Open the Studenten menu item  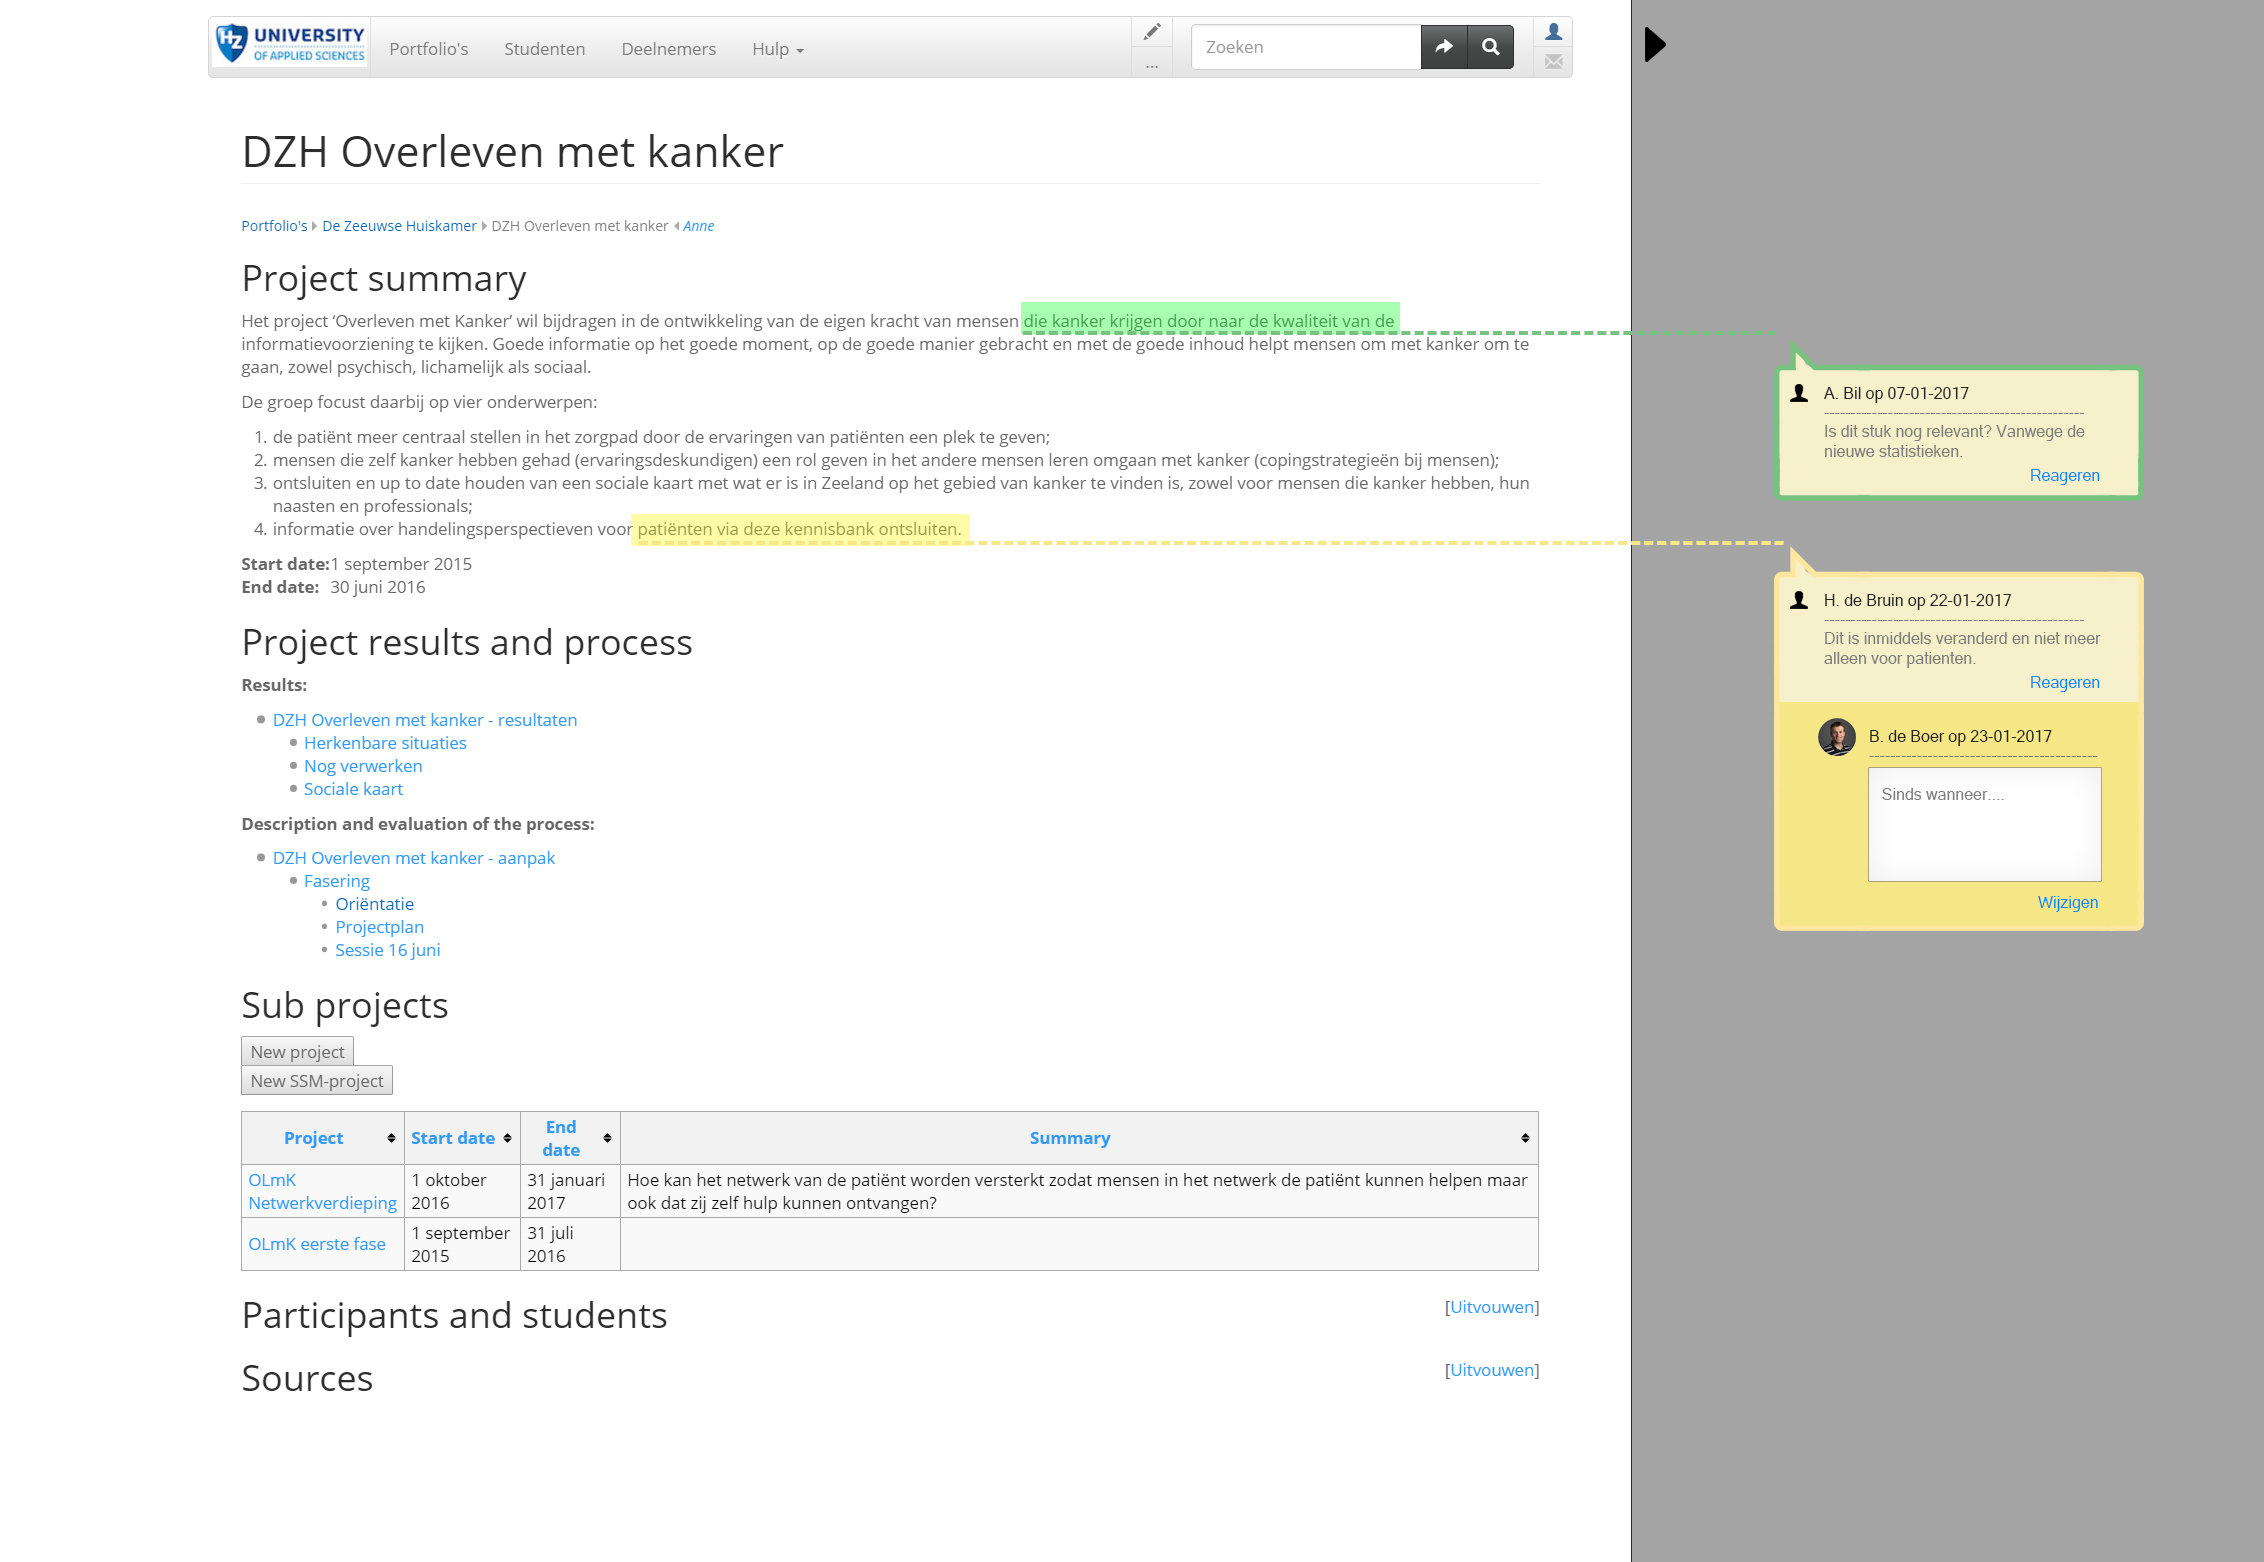[x=544, y=49]
